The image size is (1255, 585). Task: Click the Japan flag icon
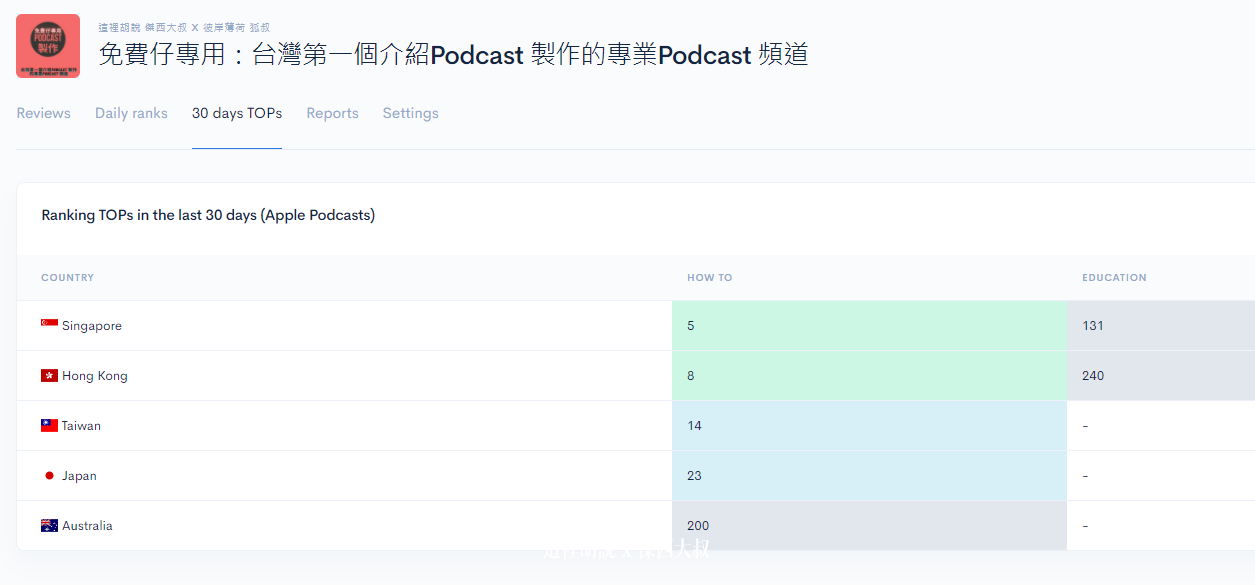click(49, 475)
